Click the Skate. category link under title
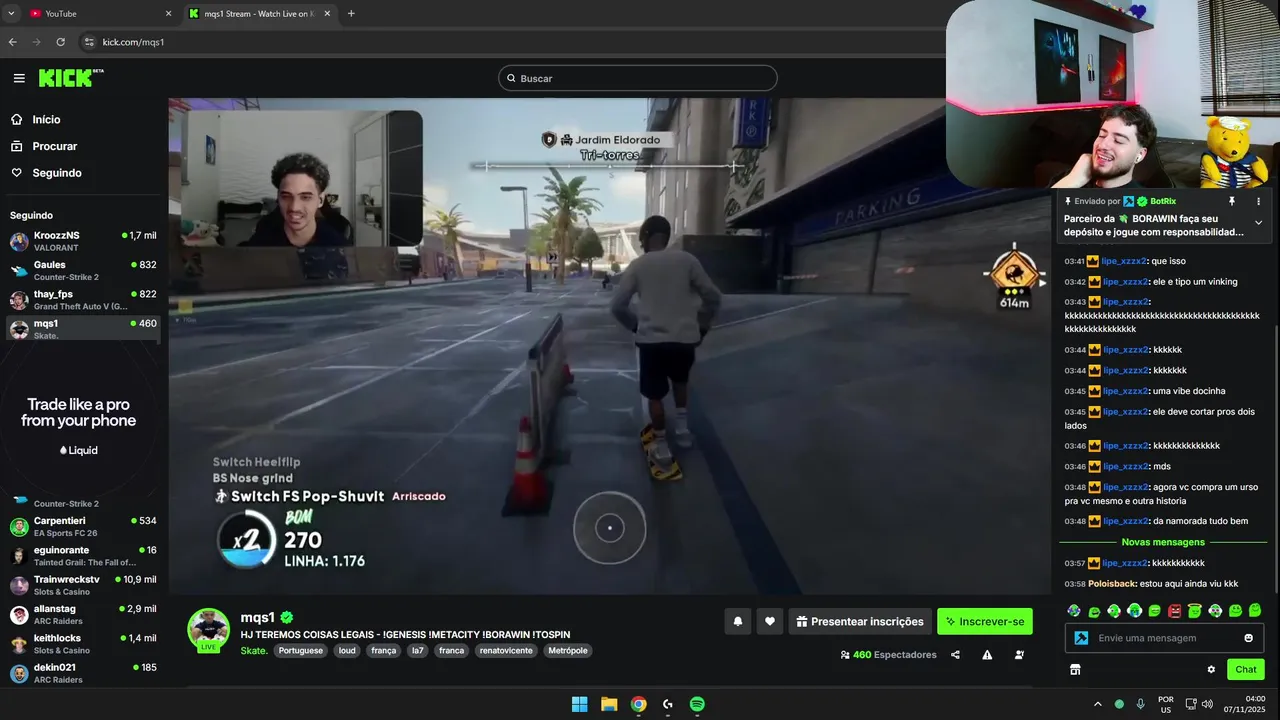Screen dimensions: 1280x720 (254, 650)
